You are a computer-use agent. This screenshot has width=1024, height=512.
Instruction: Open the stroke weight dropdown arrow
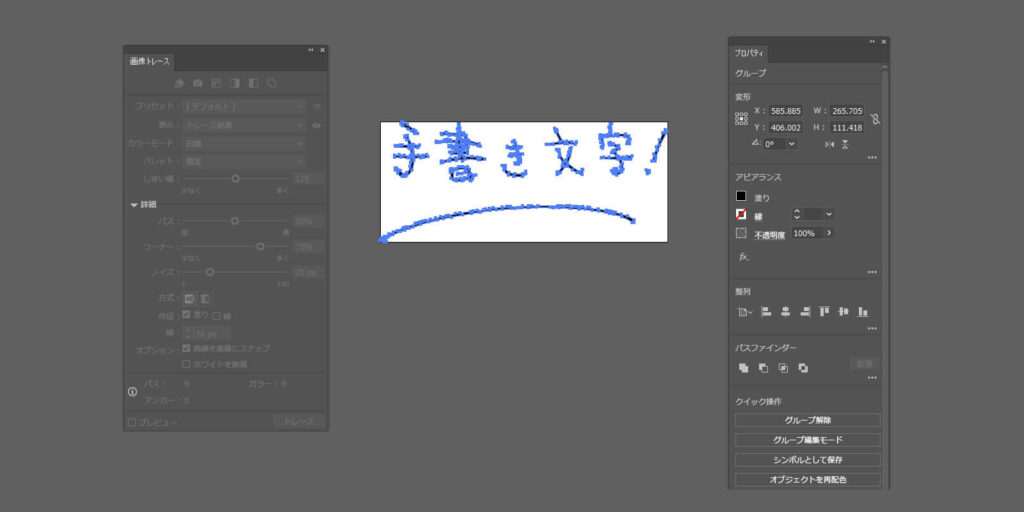829,214
